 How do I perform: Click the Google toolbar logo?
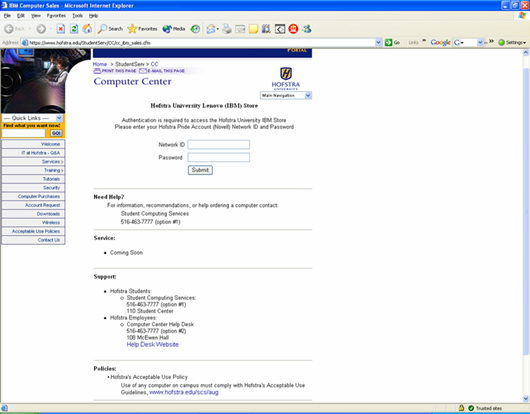440,43
